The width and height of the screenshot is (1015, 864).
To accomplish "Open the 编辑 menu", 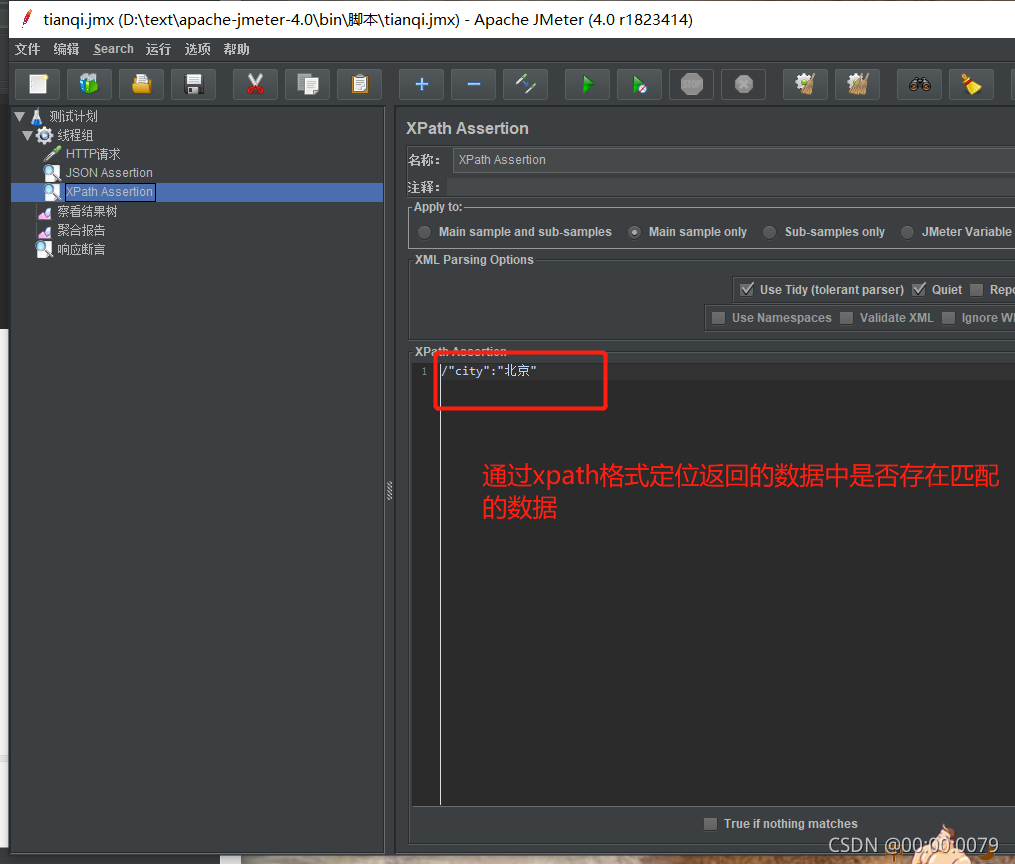I will coord(66,49).
